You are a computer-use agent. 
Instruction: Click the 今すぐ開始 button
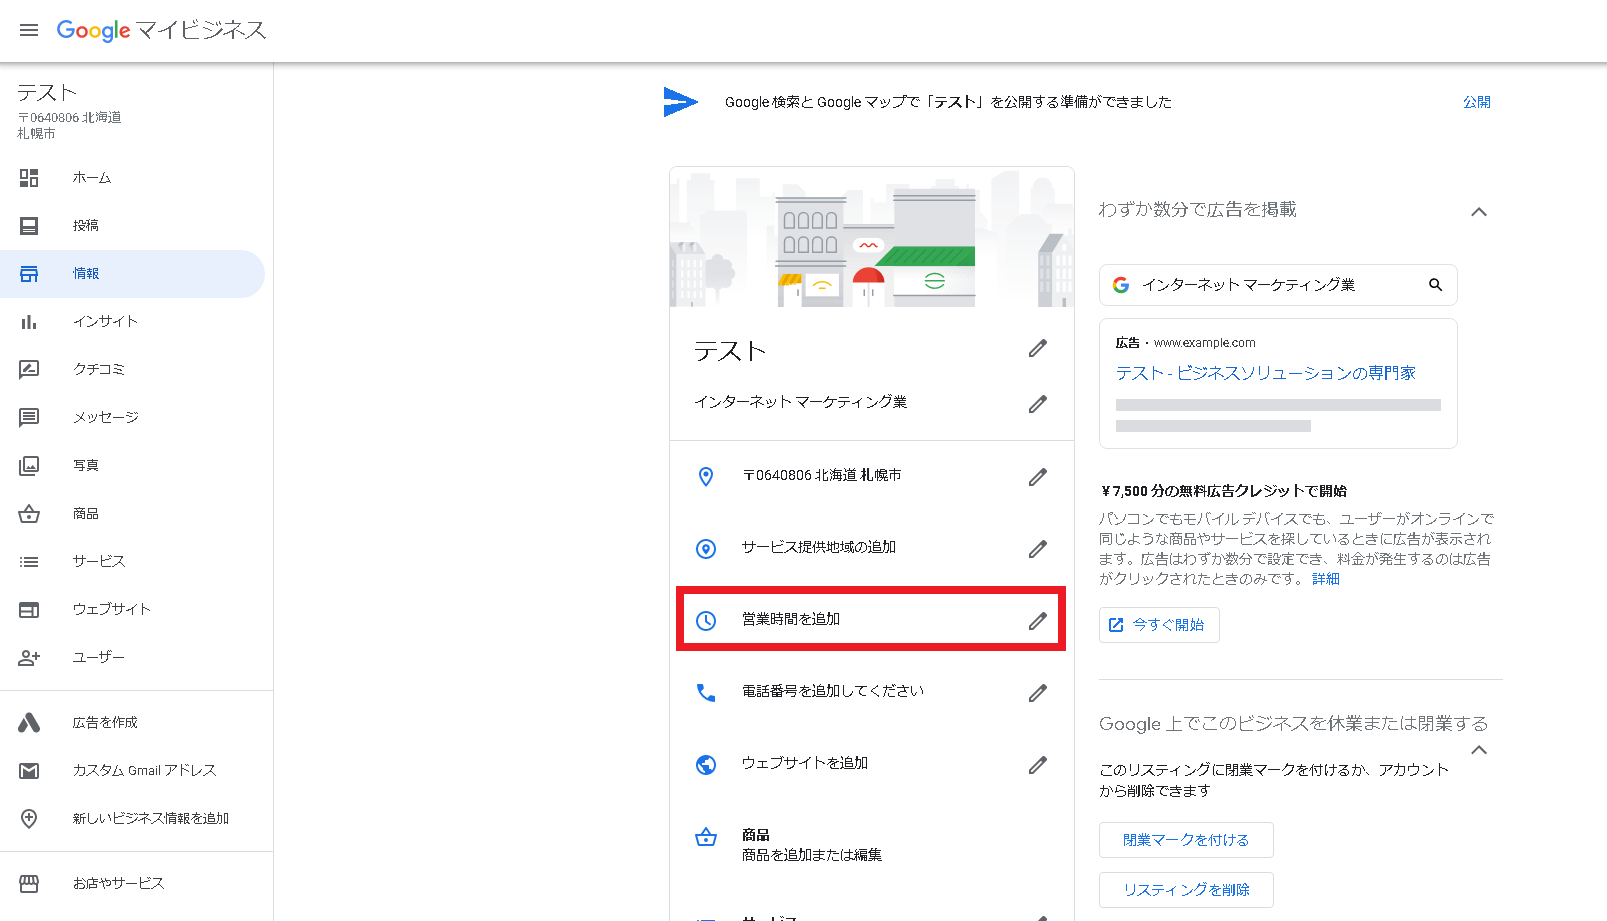coord(1159,625)
